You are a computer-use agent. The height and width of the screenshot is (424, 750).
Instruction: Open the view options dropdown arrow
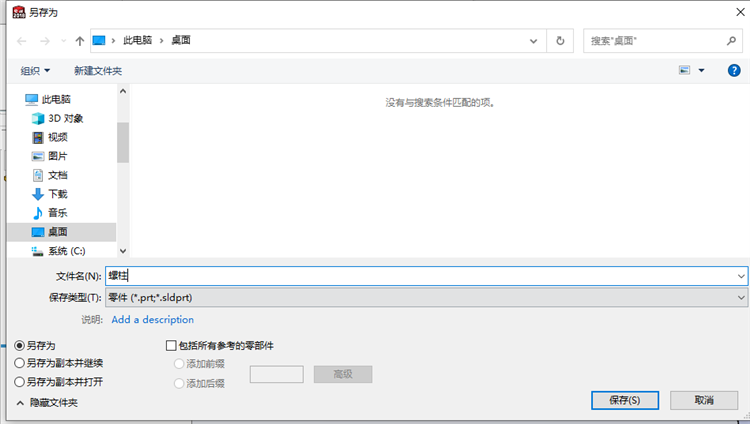click(x=701, y=70)
